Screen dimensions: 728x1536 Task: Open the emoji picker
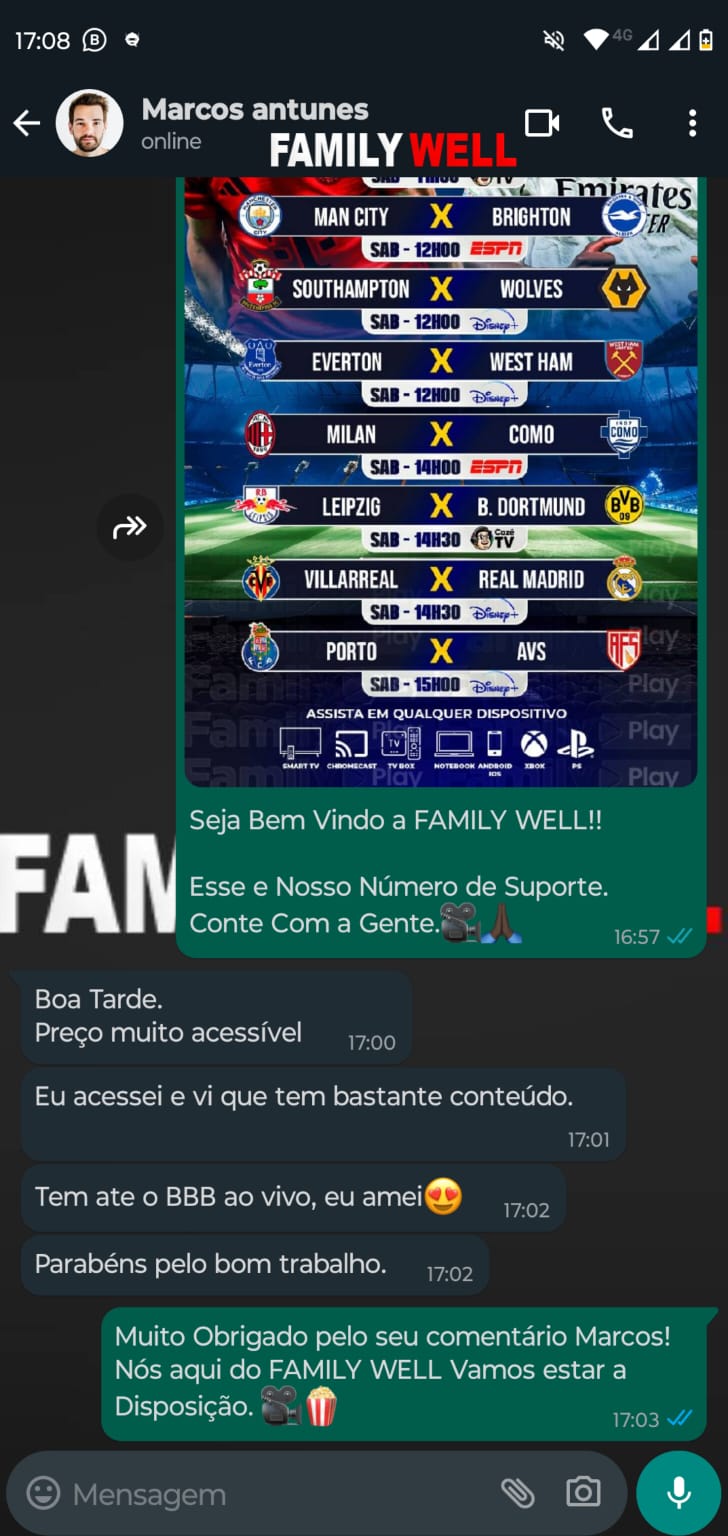pyautogui.click(x=43, y=1494)
